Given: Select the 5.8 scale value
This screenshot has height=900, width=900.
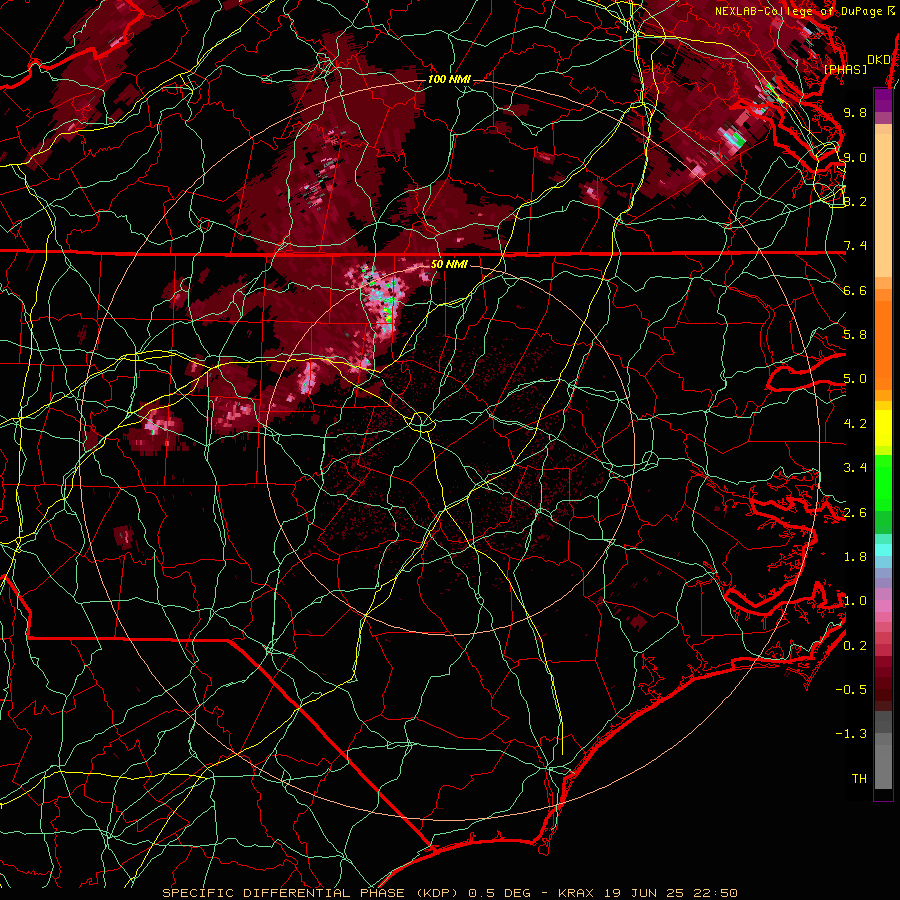Looking at the screenshot, I should [x=855, y=335].
